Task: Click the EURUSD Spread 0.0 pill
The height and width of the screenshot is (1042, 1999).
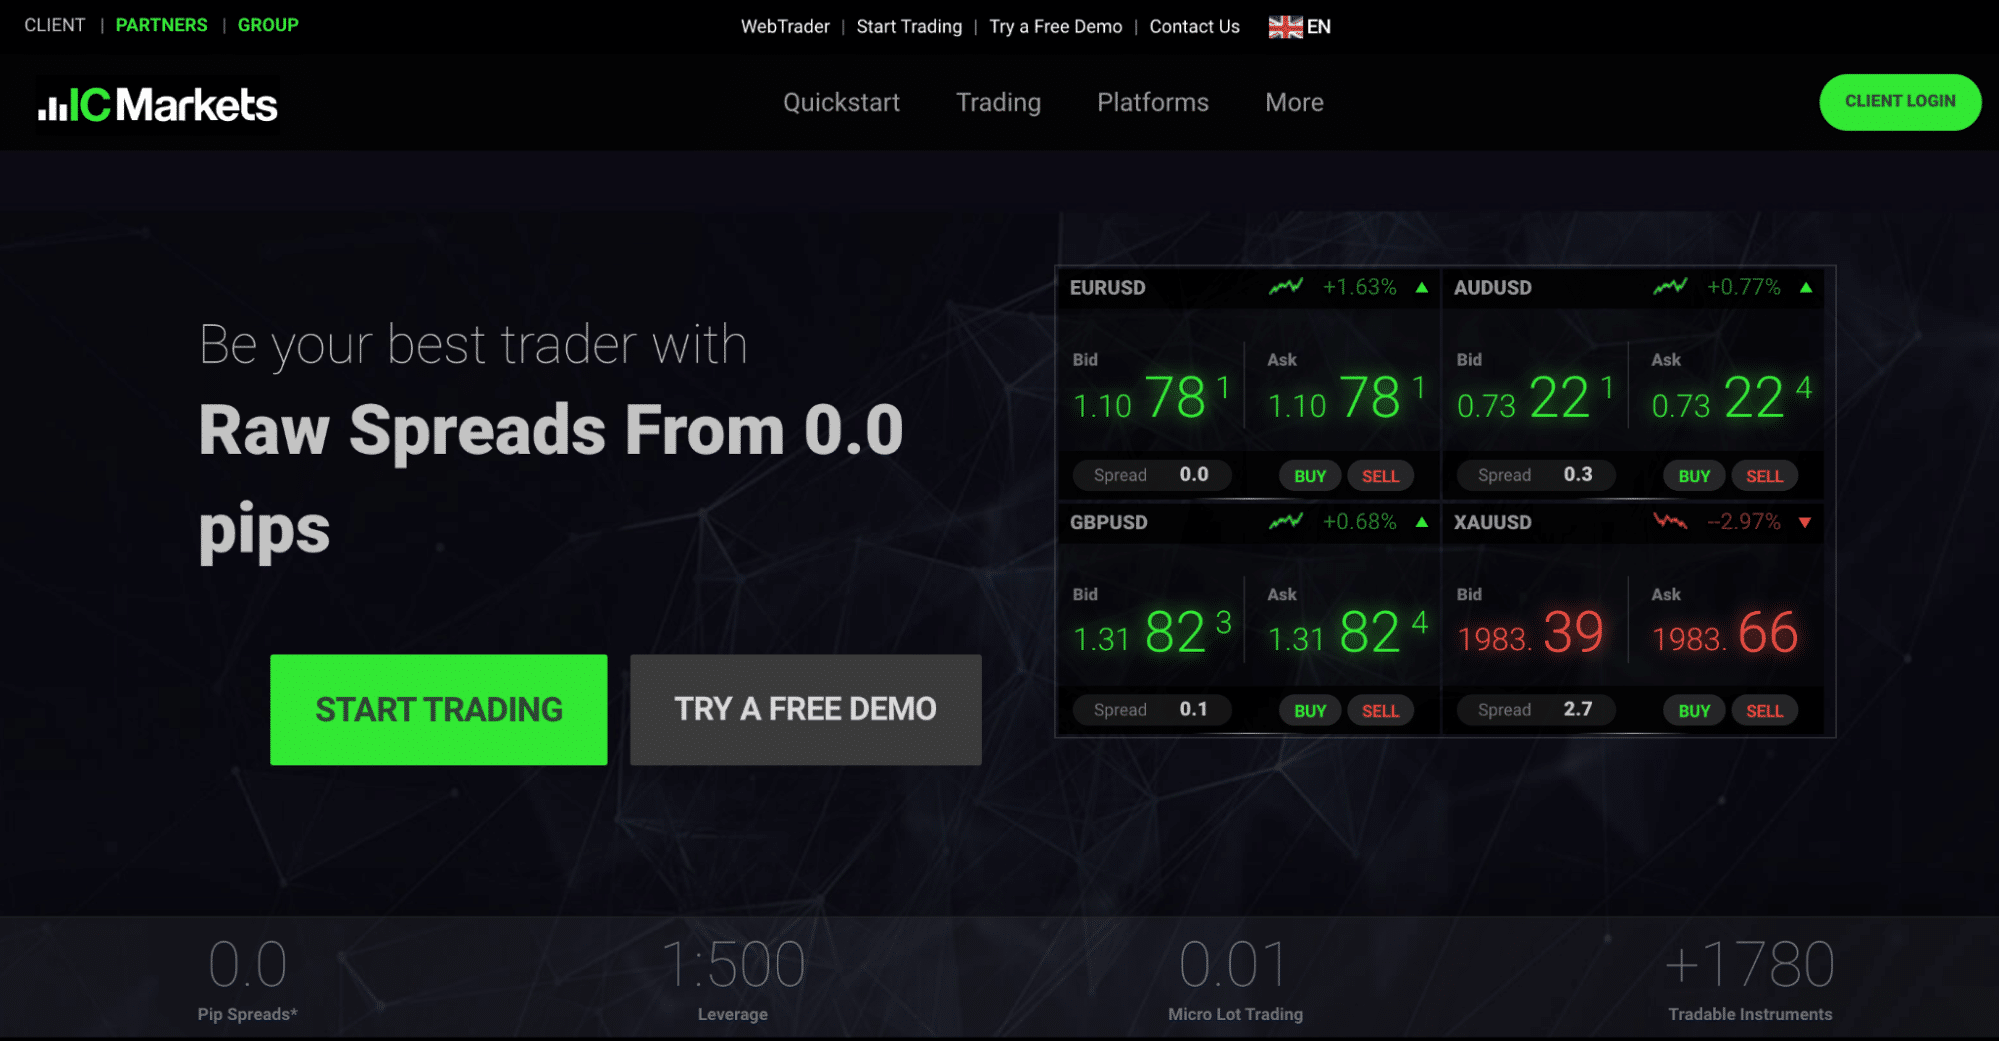Action: 1151,475
